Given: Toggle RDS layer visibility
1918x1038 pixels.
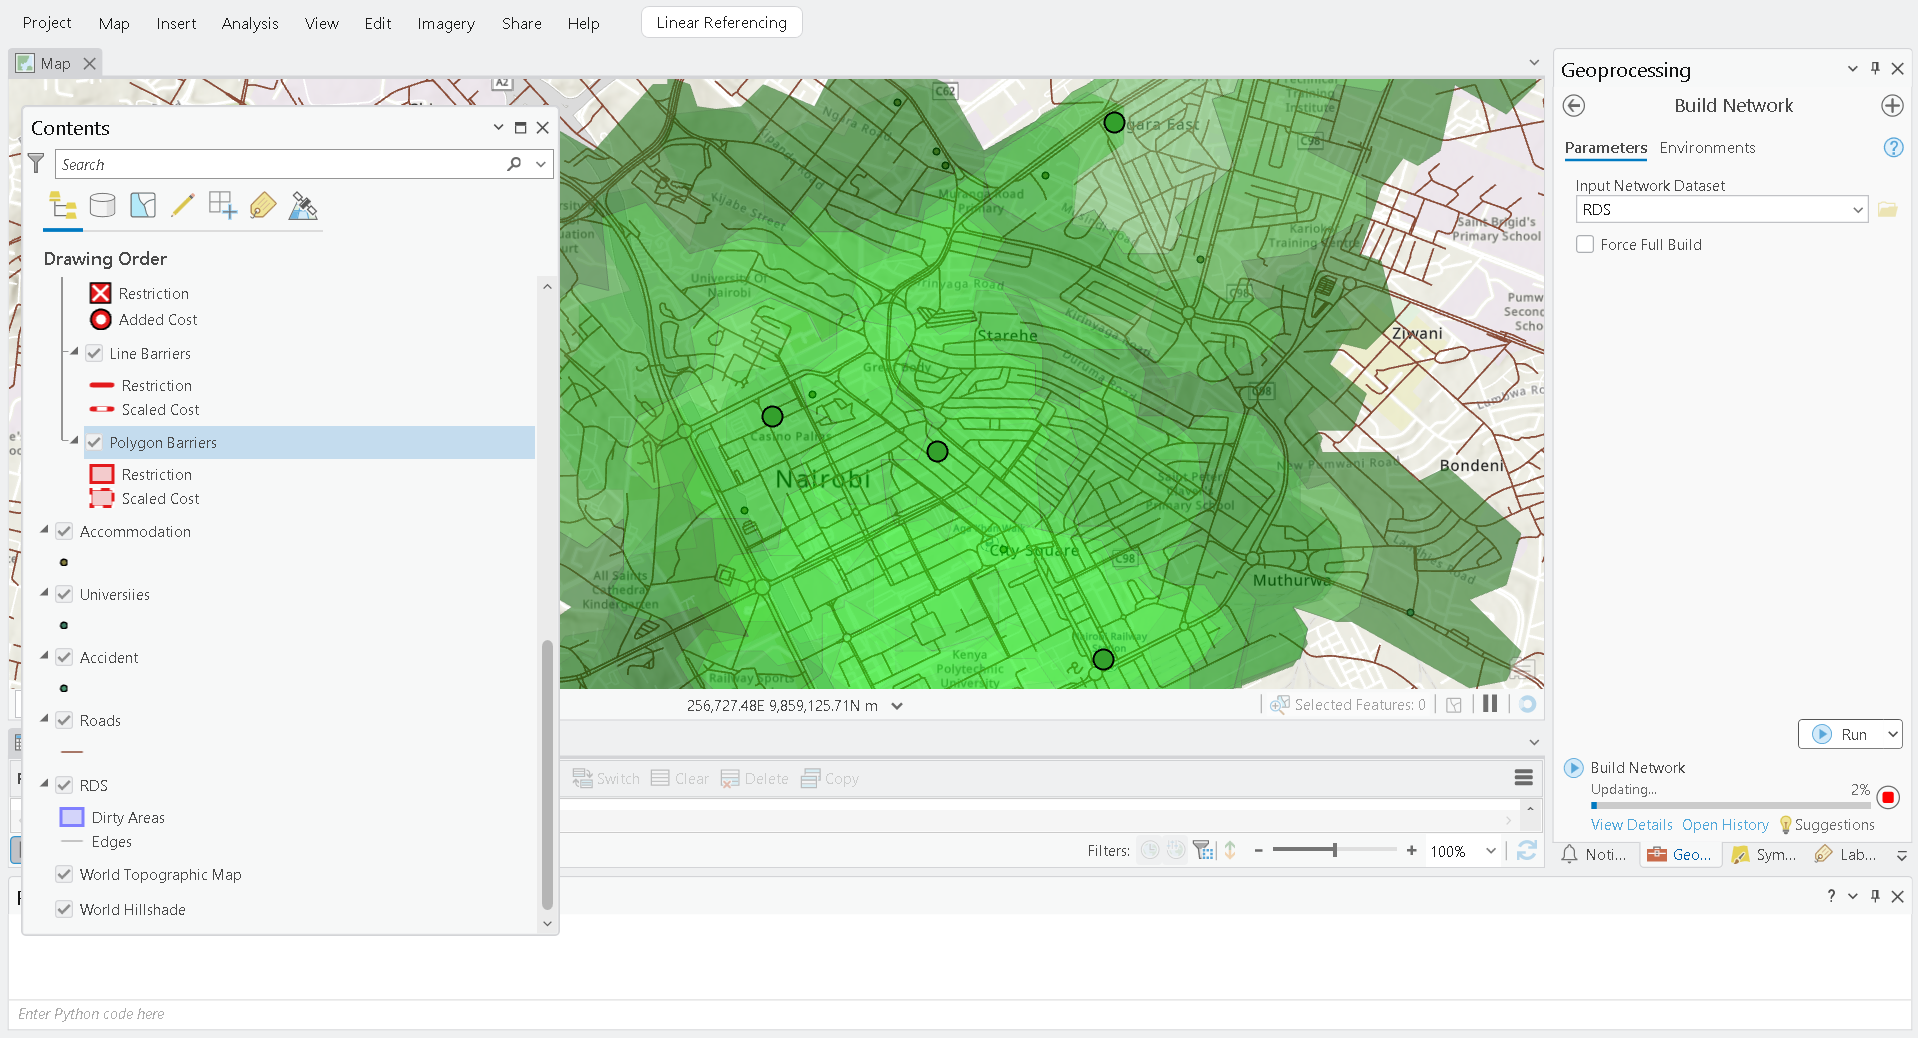Looking at the screenshot, I should click(64, 785).
